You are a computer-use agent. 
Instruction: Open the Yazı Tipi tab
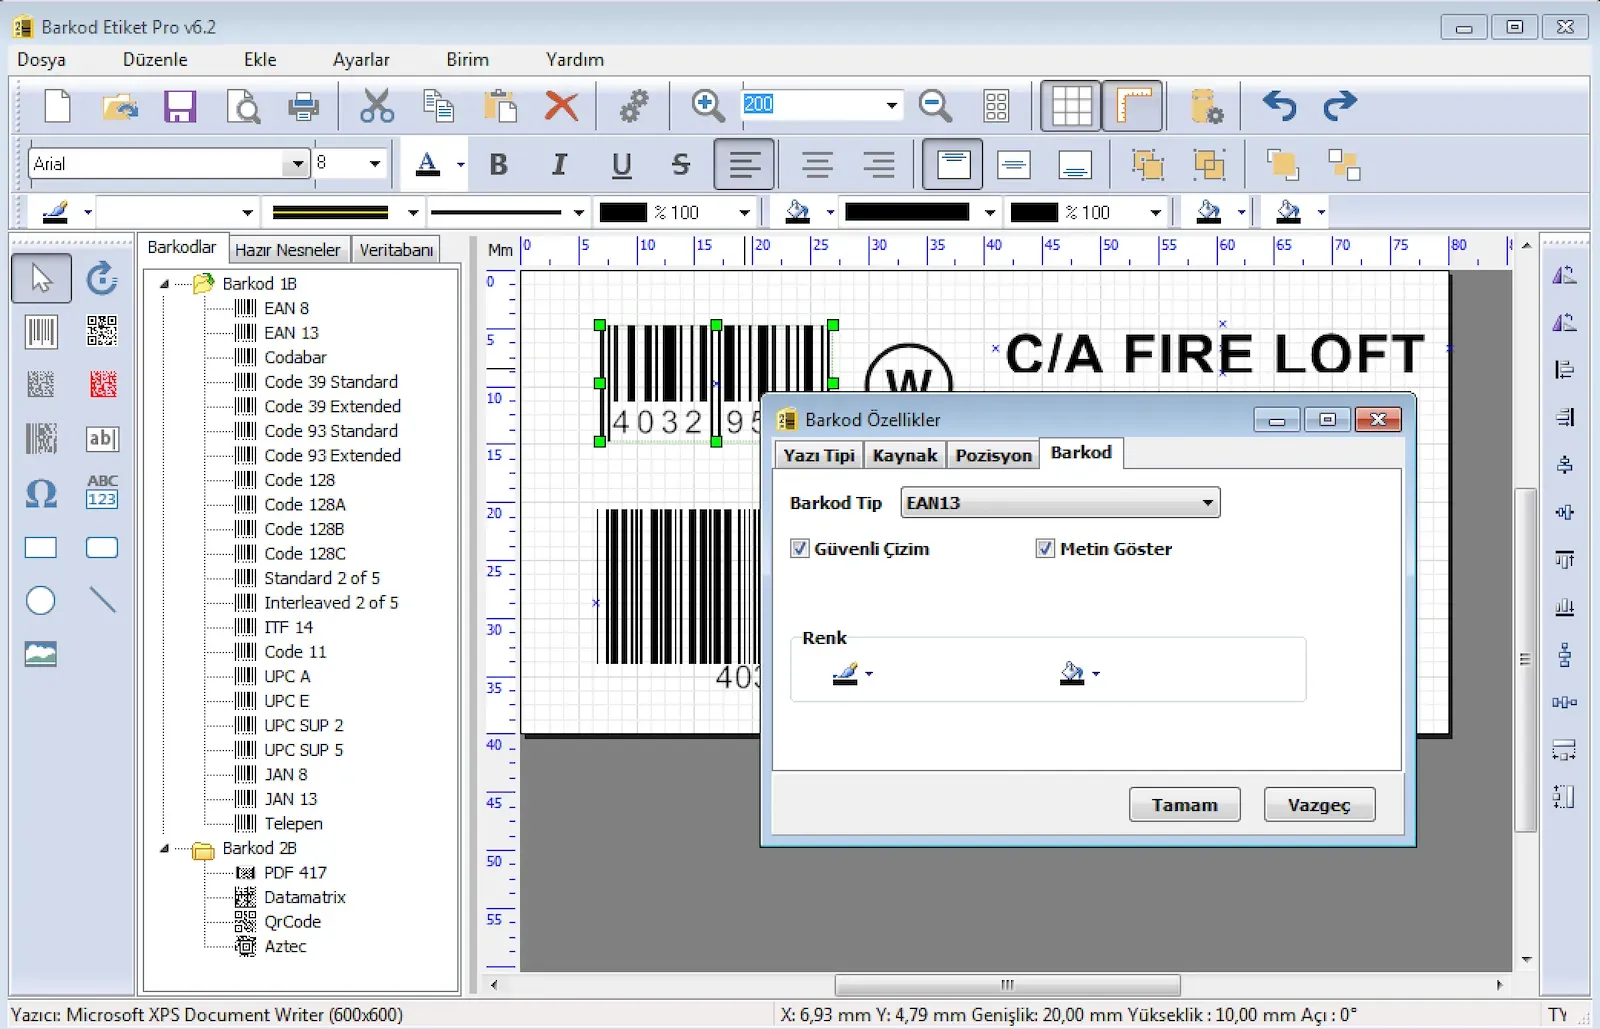point(819,456)
